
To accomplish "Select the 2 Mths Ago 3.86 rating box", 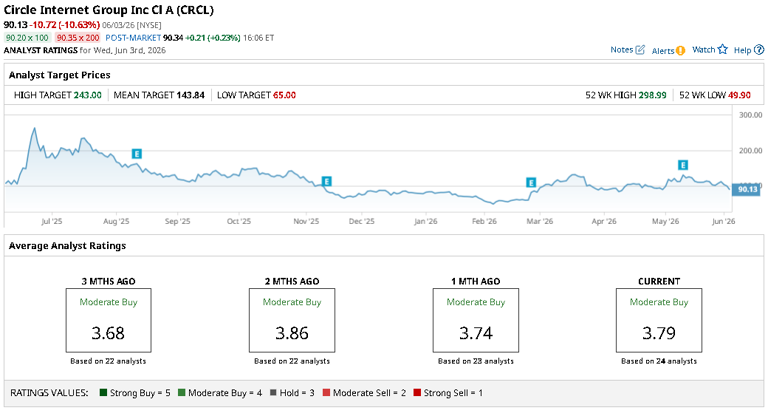I will coord(292,320).
